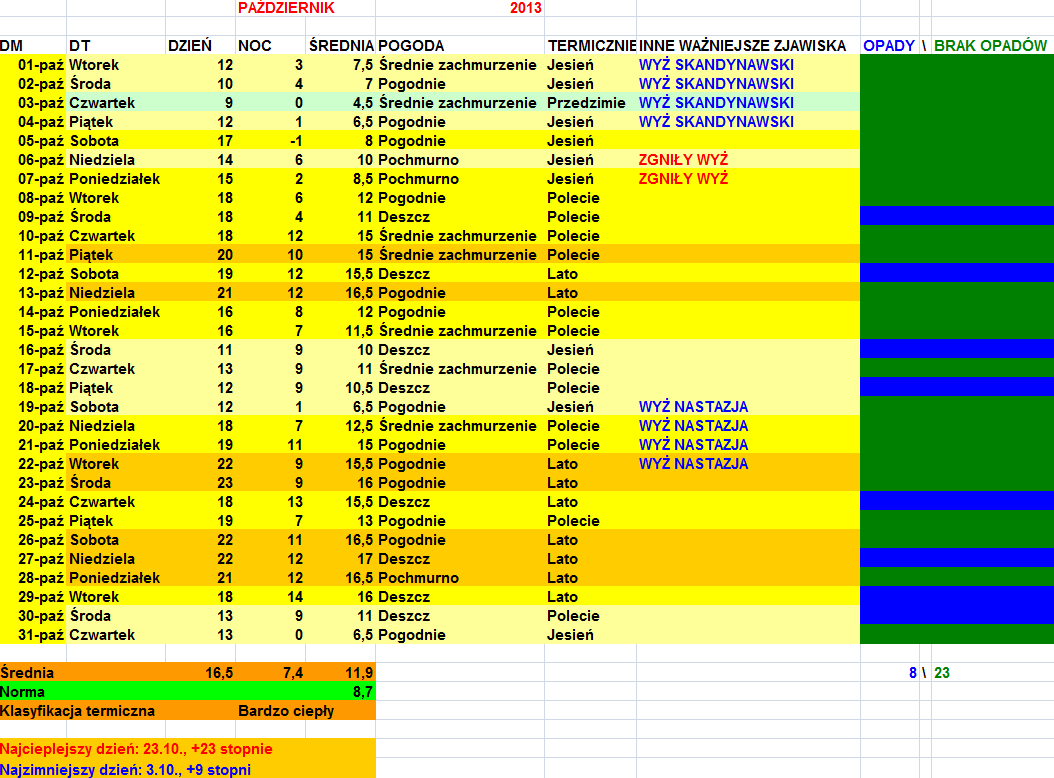The width and height of the screenshot is (1054, 778).
Task: Select the Bardzo ciepły classification cell
Action: click(x=286, y=711)
